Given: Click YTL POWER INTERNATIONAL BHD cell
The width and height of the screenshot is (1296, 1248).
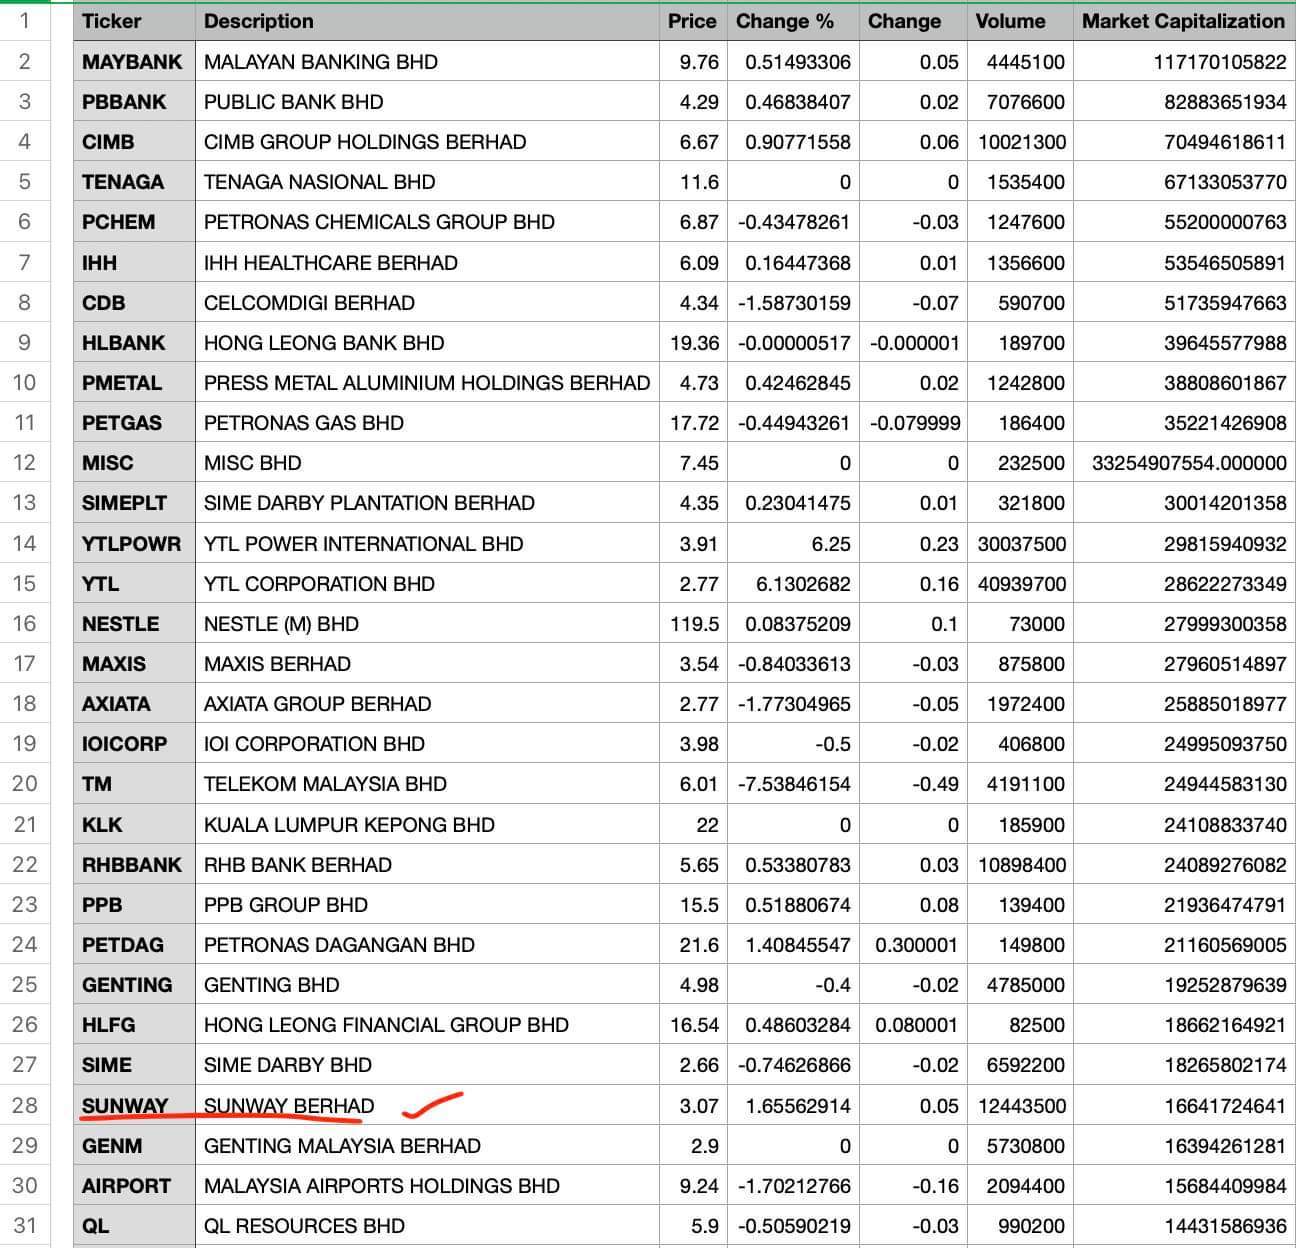Looking at the screenshot, I should click(x=427, y=544).
